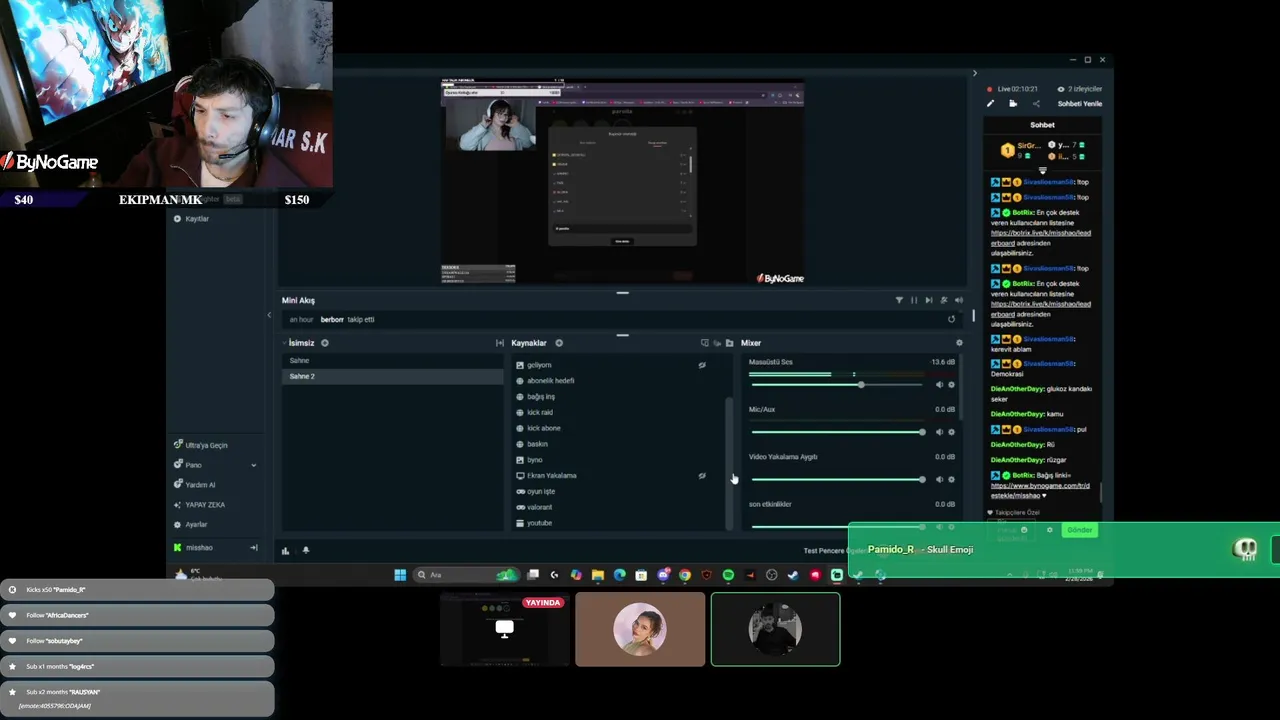Open Yardım AI in sidebar
The image size is (1280, 720).
(200, 485)
